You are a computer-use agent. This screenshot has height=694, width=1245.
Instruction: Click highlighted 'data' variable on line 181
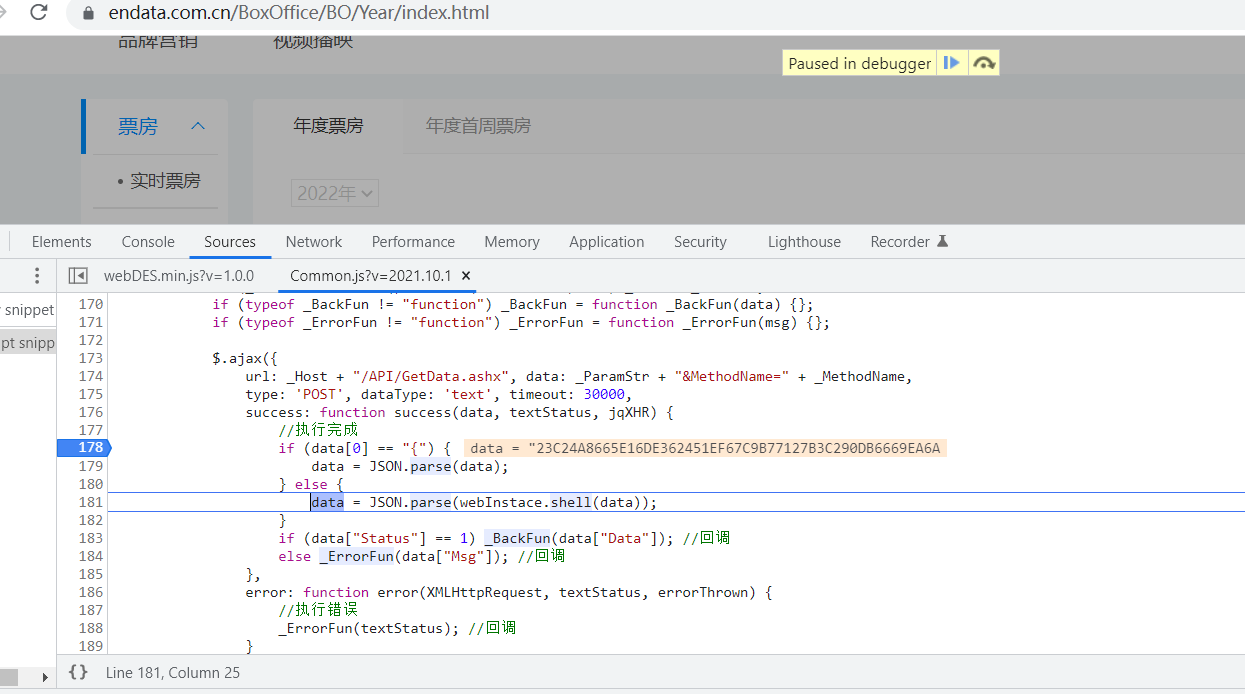[x=328, y=502]
